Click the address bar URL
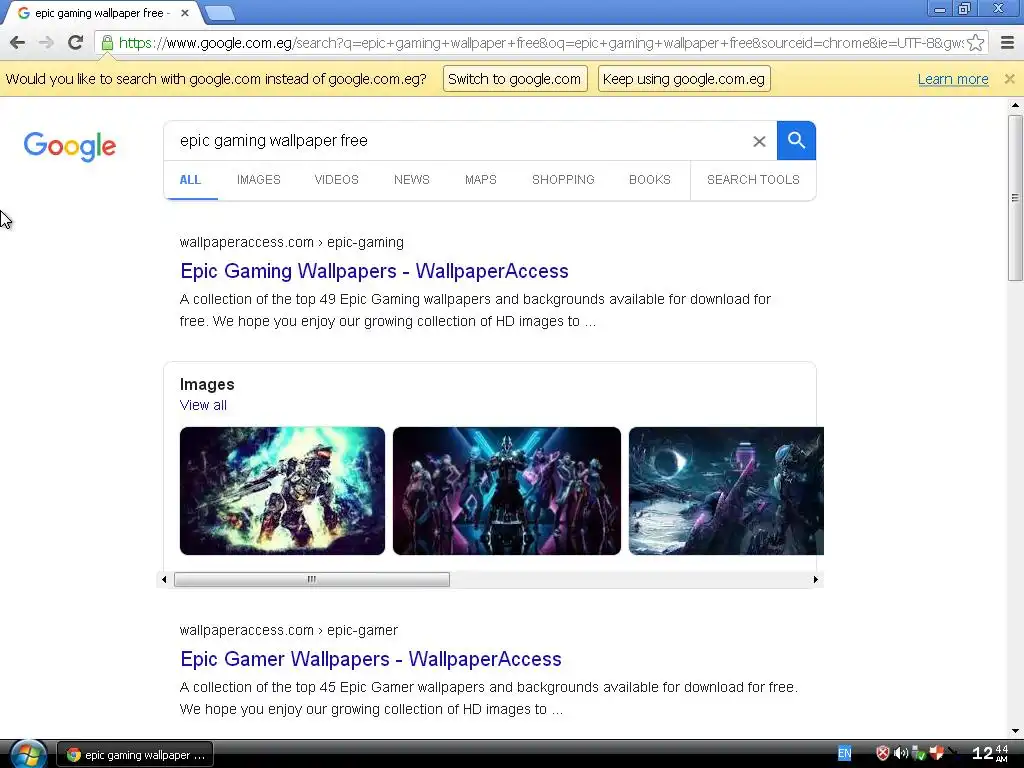The image size is (1024, 768). (x=541, y=43)
